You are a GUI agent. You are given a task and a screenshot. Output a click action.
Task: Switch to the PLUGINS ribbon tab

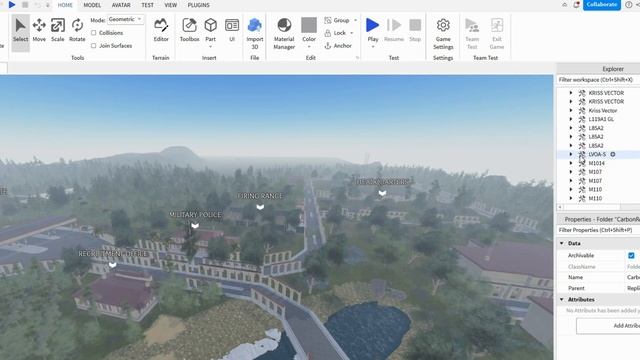[198, 5]
